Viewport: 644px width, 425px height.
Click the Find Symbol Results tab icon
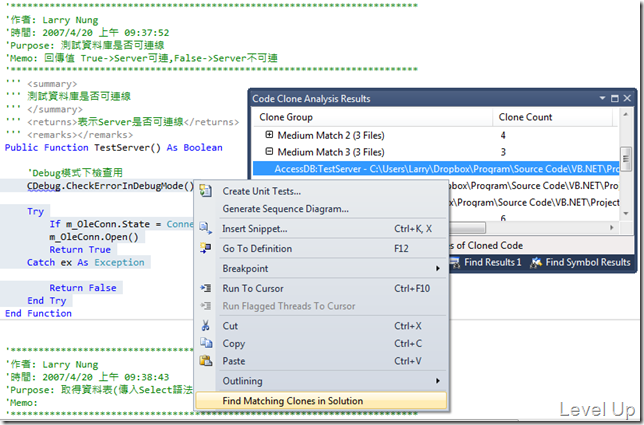pos(536,262)
